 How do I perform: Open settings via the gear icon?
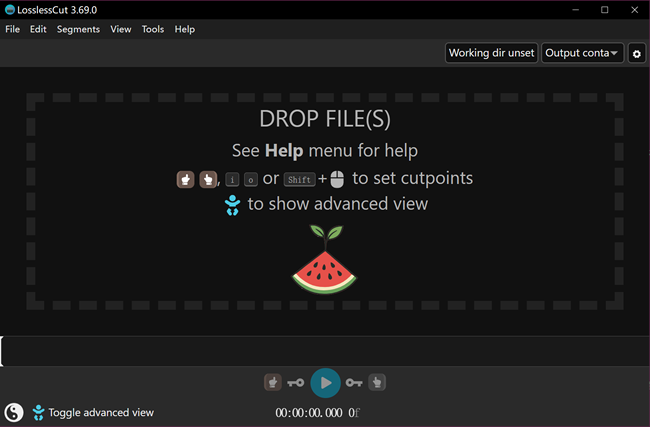point(637,53)
